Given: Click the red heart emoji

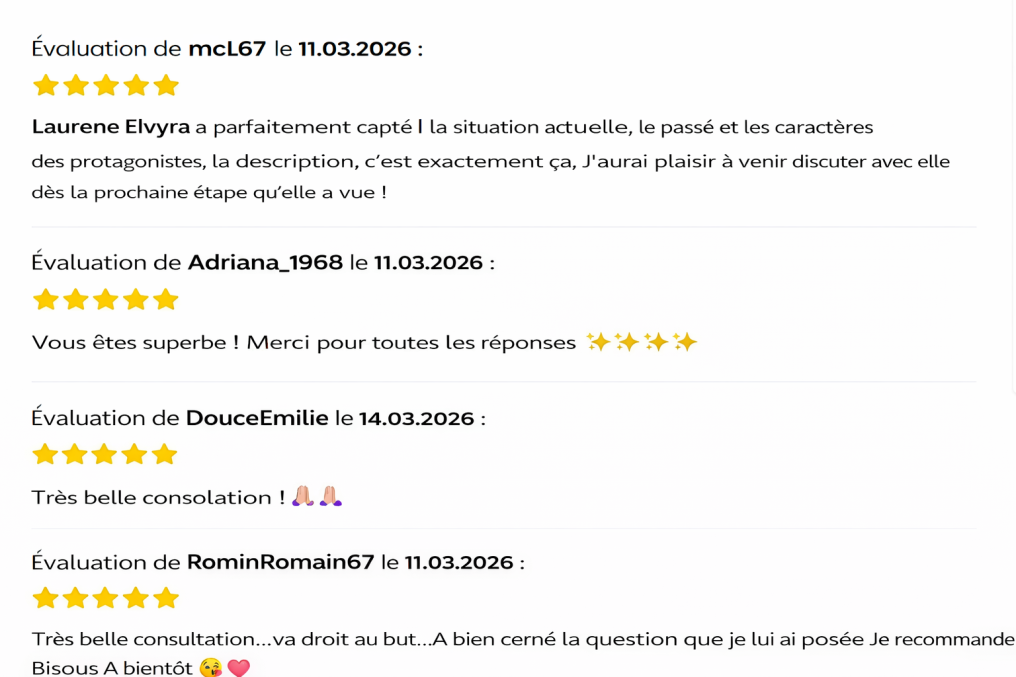Looking at the screenshot, I should 238,668.
